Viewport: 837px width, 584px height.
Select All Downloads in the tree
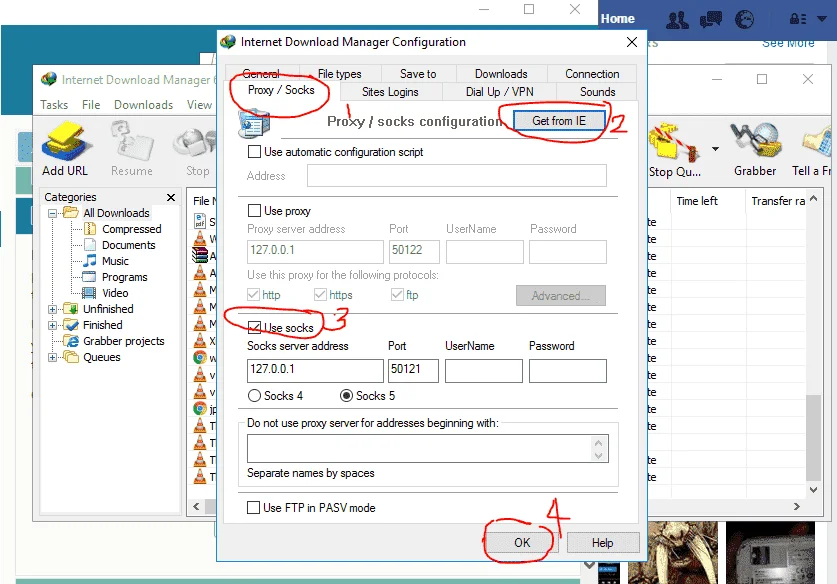click(x=116, y=213)
